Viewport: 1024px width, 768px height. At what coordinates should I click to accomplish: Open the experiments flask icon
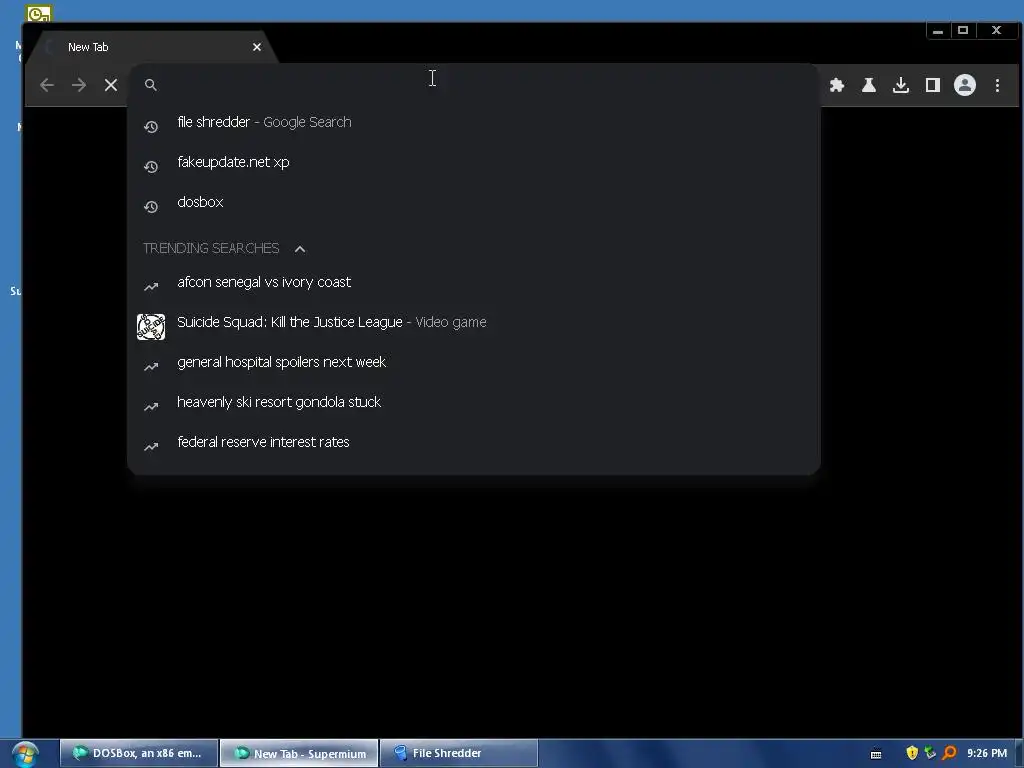[869, 85]
